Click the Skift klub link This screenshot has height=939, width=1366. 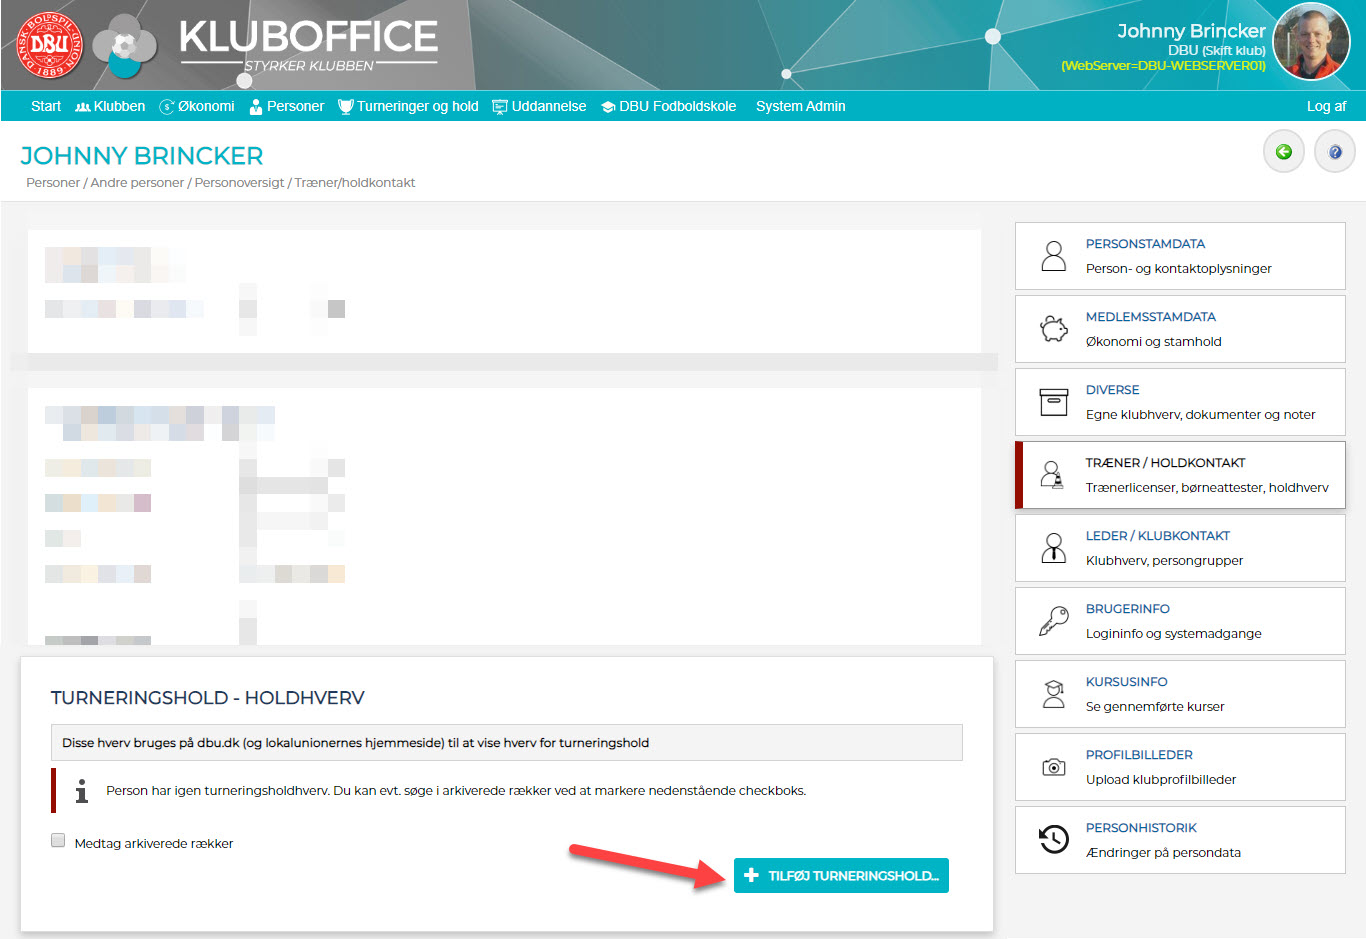1234,50
